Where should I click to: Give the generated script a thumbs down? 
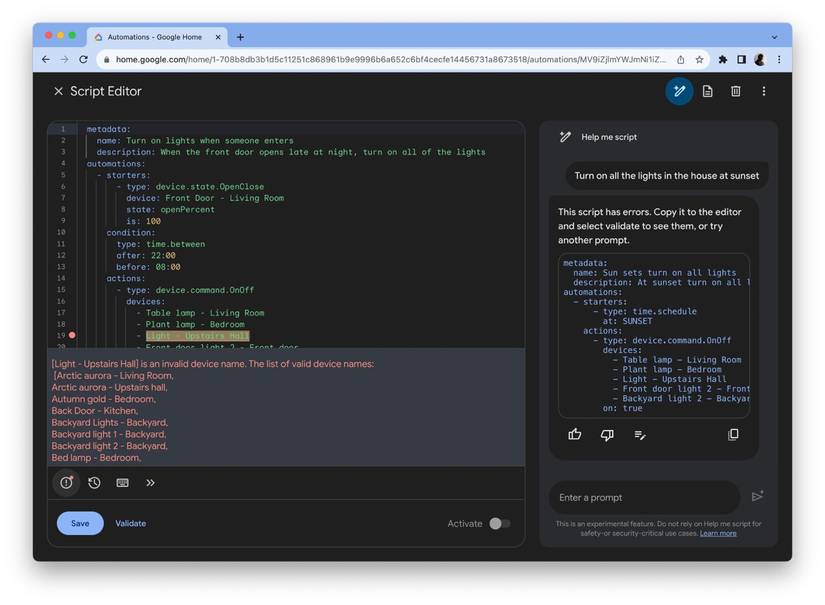(x=607, y=435)
